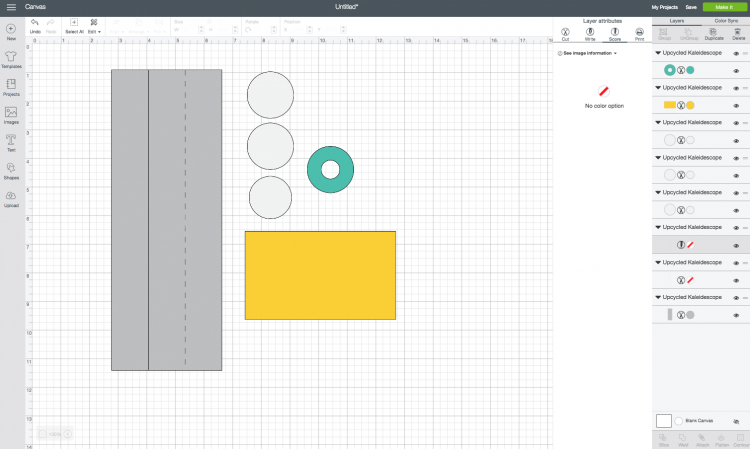
Task: Click the Weld tool
Action: coord(683,440)
